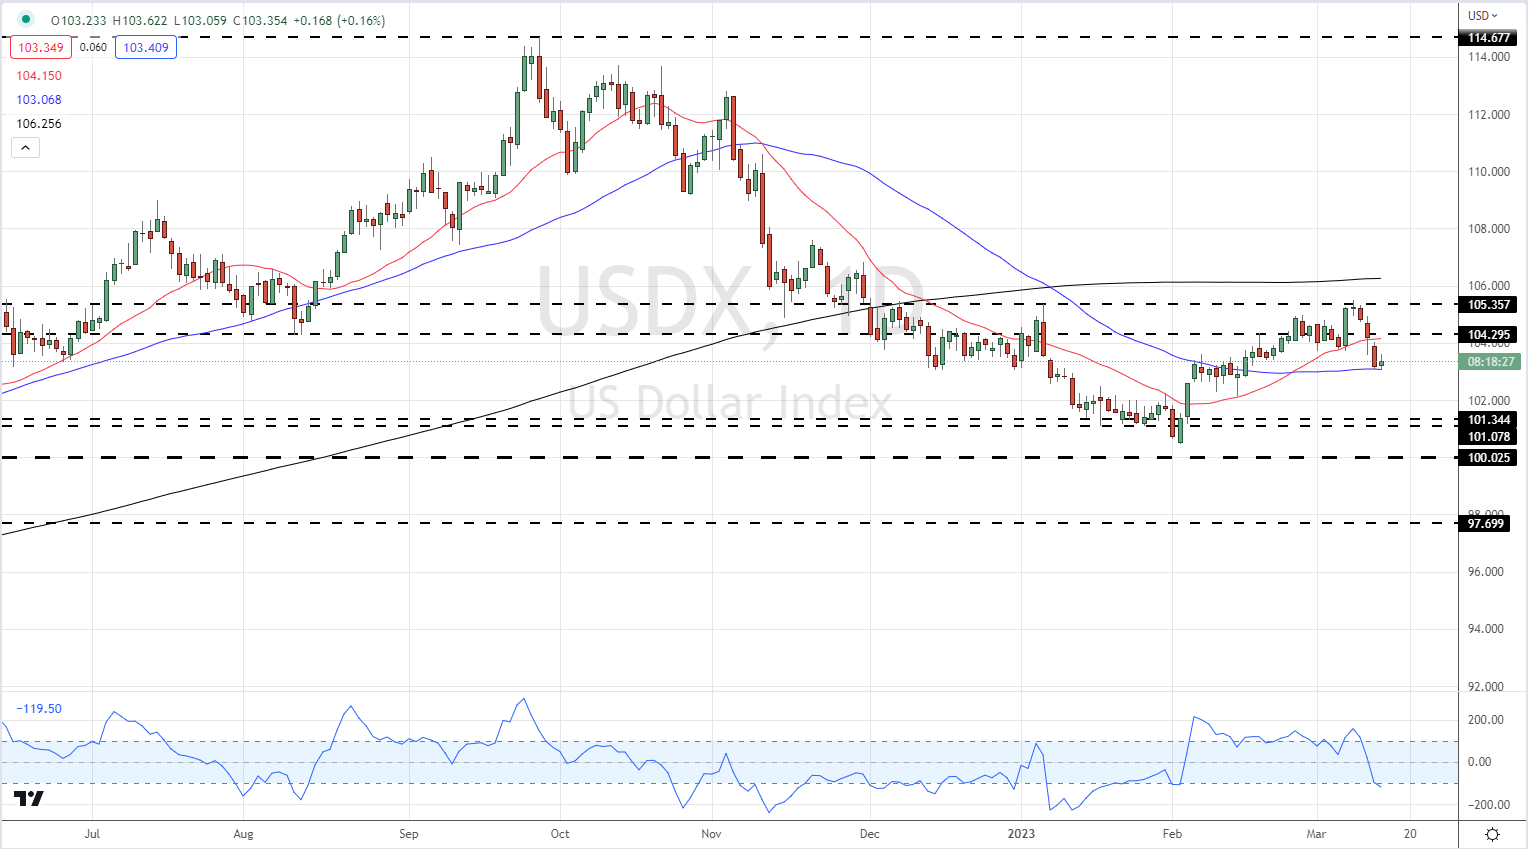Open the USD currency dropdown
The width and height of the screenshot is (1528, 849).
[1483, 15]
